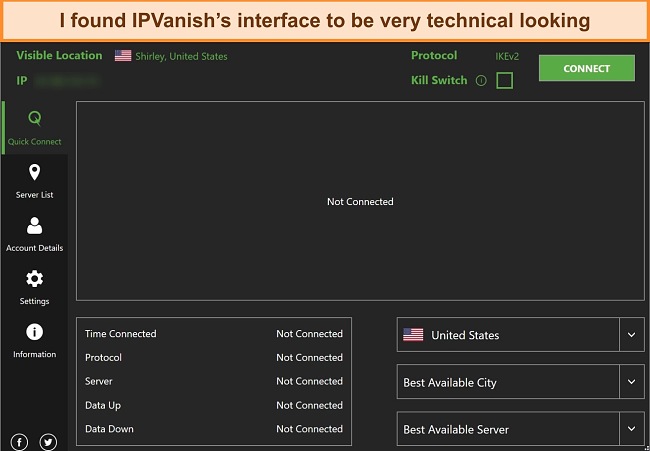Expand the Best Available Server arrow

[x=631, y=429]
